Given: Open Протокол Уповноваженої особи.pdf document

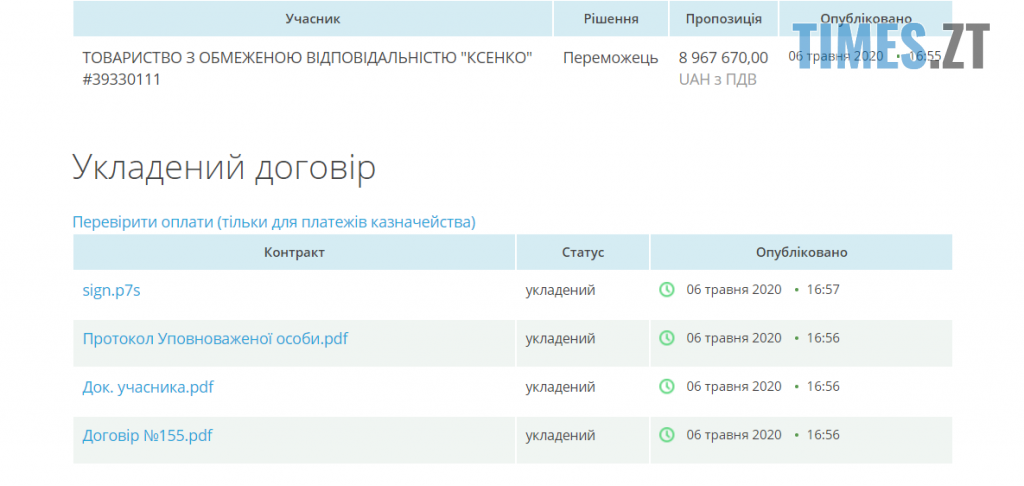Looking at the screenshot, I should point(215,338).
